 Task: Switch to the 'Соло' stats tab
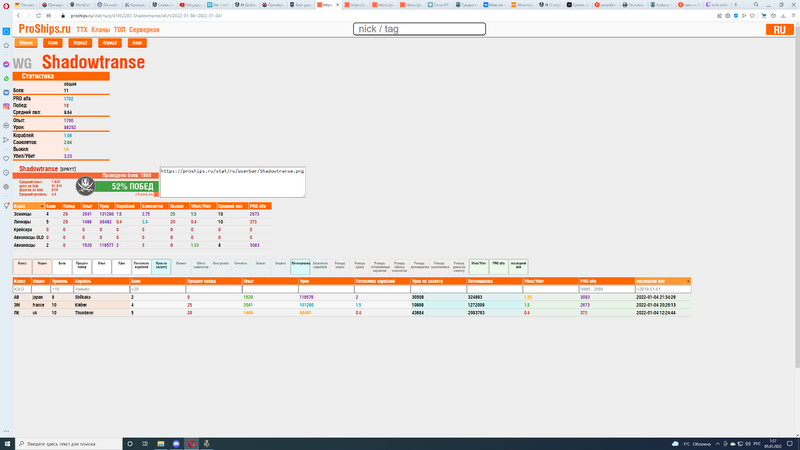coord(53,43)
